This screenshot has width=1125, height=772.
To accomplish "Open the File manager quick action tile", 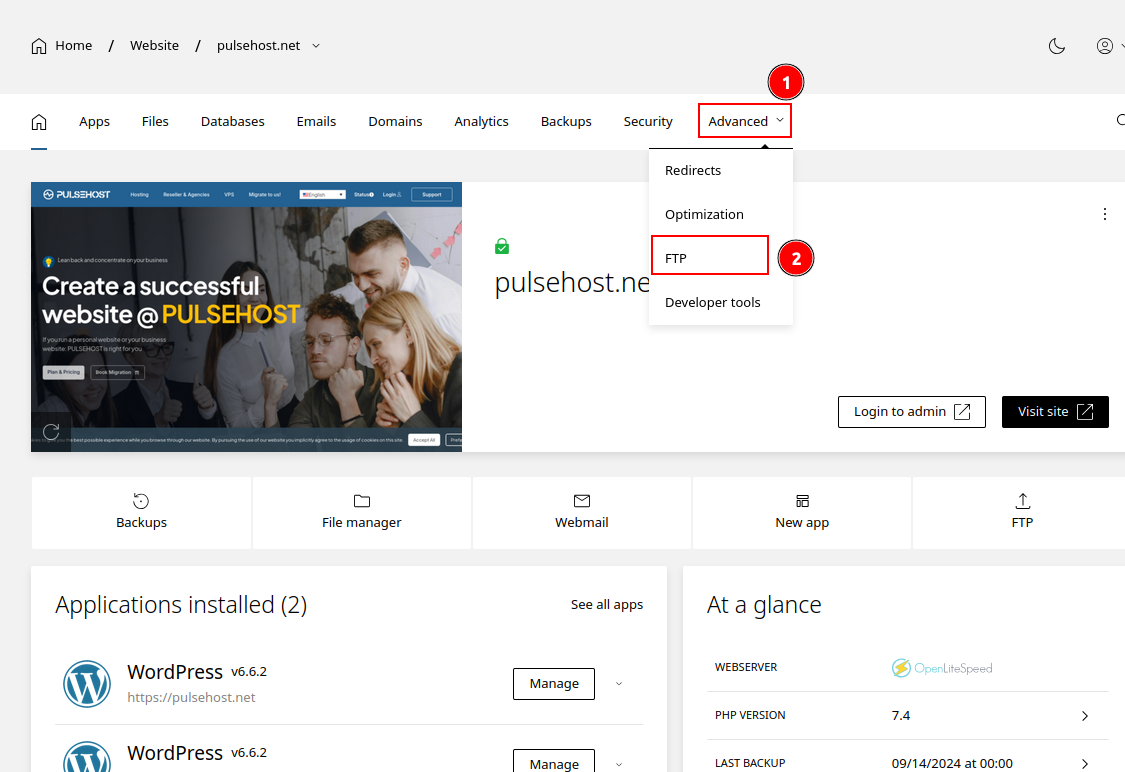I will 362,512.
